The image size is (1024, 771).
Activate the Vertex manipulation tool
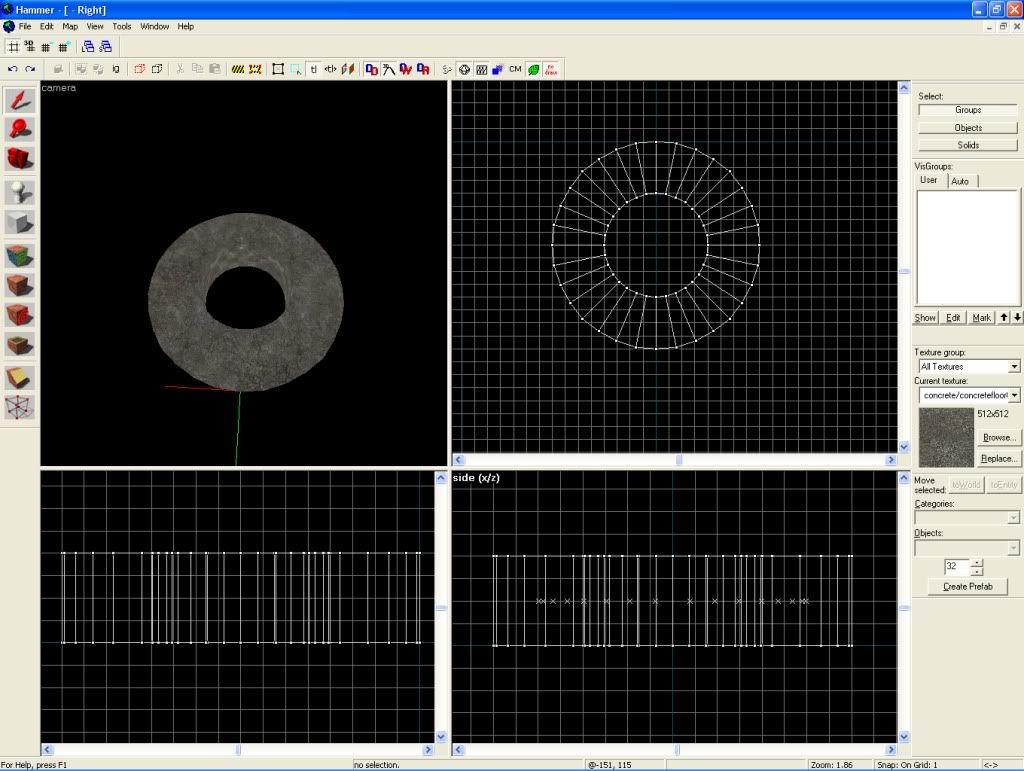point(20,407)
